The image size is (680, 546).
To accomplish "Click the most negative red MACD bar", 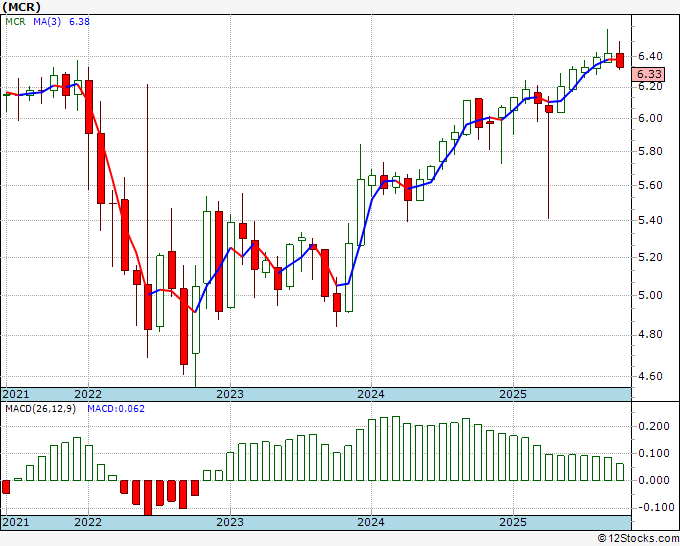I will [148, 497].
